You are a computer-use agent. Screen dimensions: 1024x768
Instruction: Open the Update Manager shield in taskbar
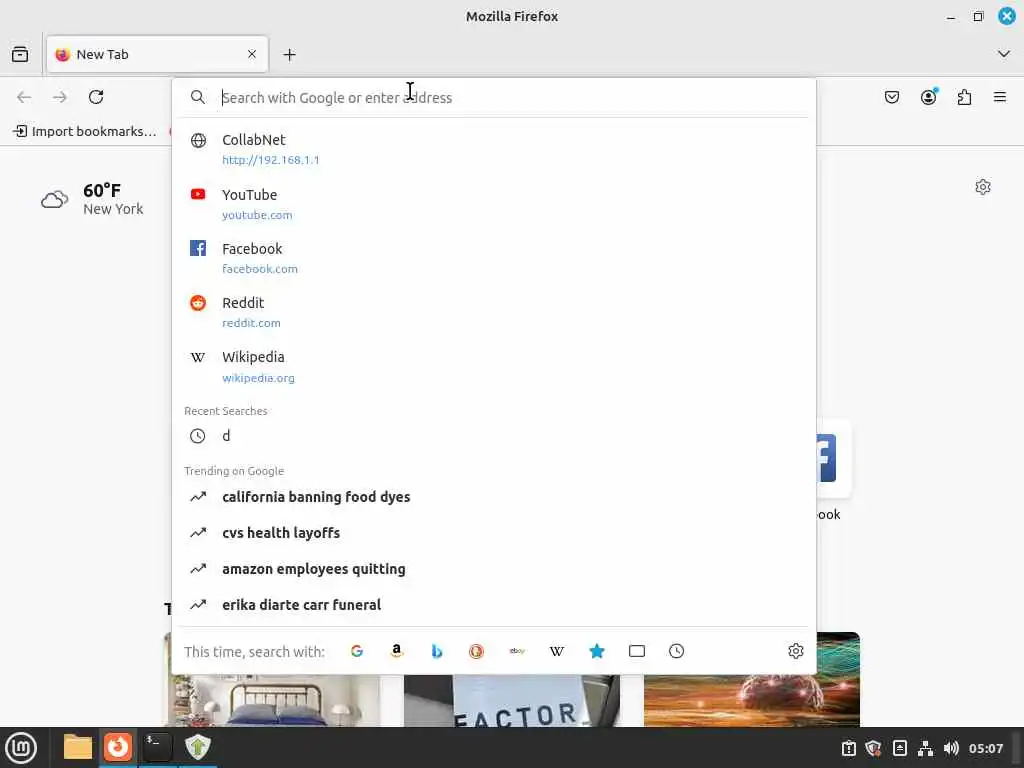pyautogui.click(x=197, y=747)
